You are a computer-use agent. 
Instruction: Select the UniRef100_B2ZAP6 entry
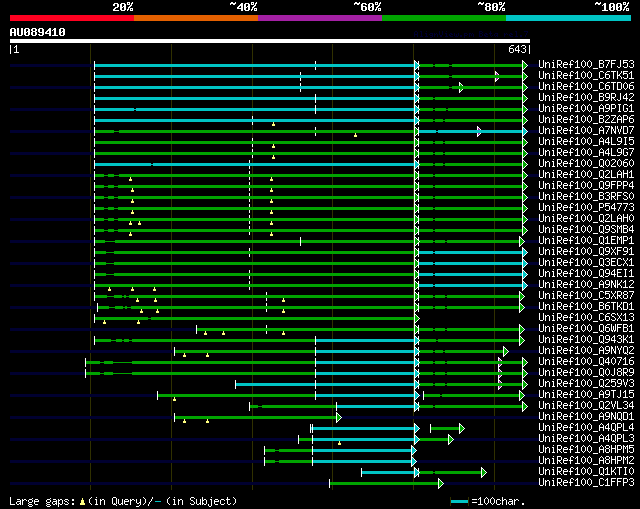[x=586, y=120]
